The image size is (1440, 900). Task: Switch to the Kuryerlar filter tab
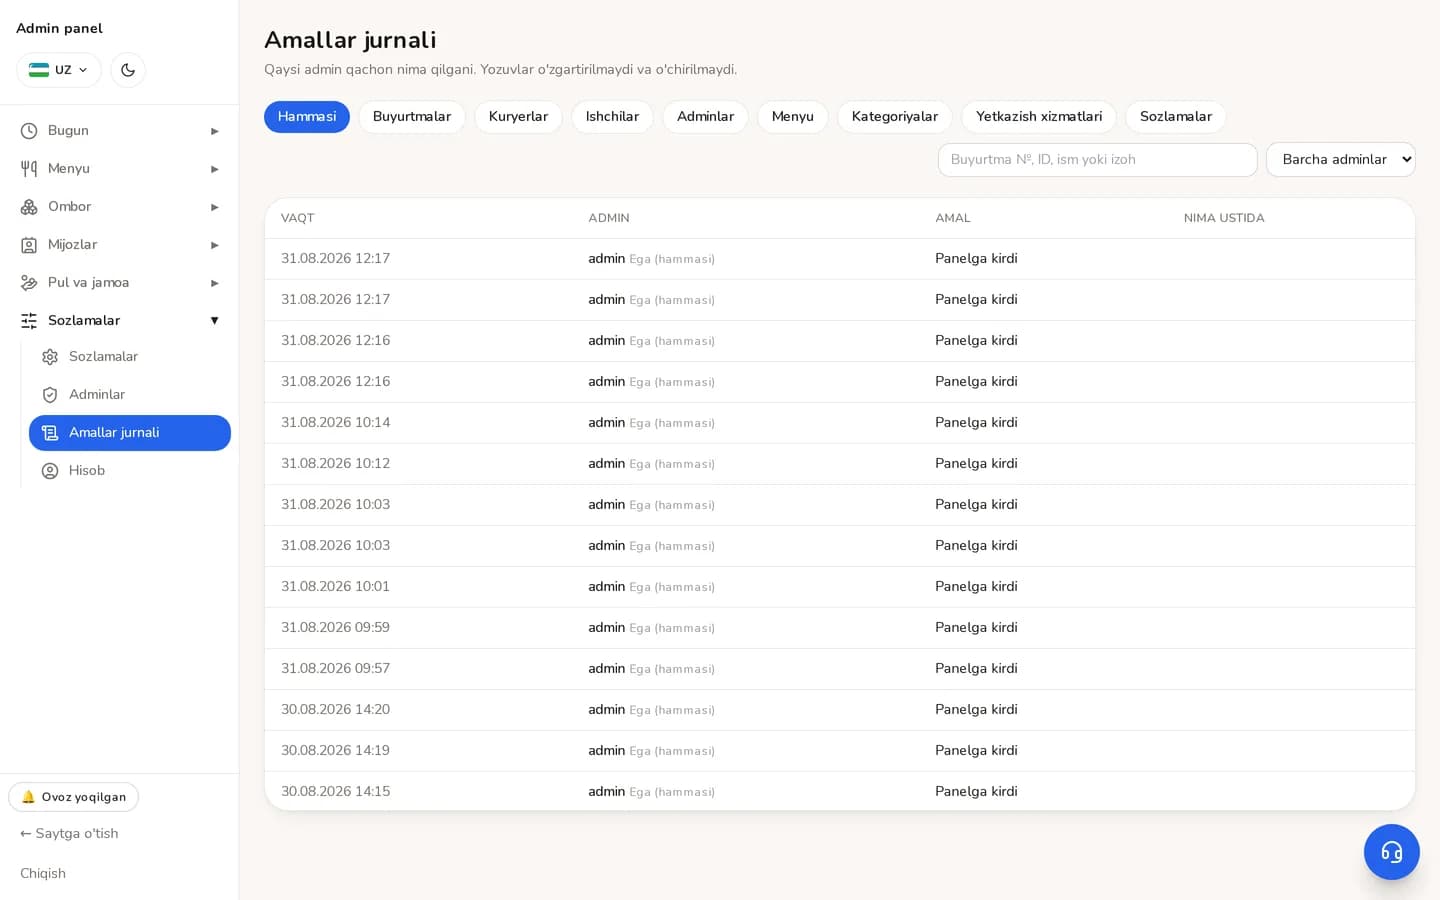click(x=518, y=117)
